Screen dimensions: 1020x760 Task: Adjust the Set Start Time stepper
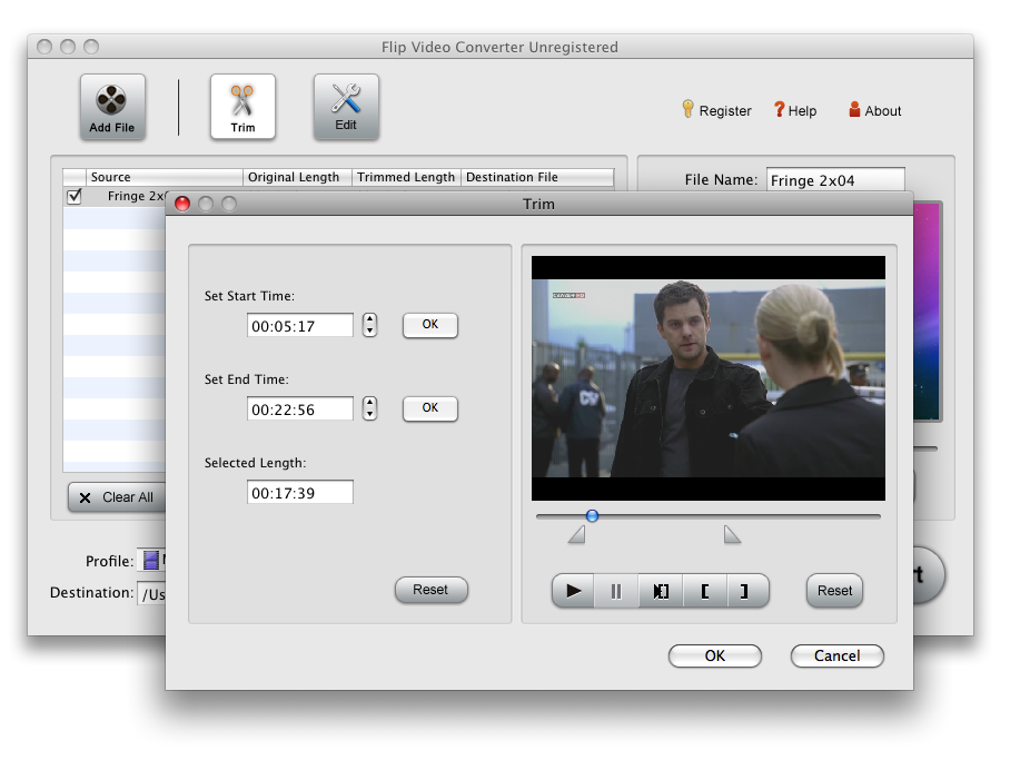(x=370, y=325)
